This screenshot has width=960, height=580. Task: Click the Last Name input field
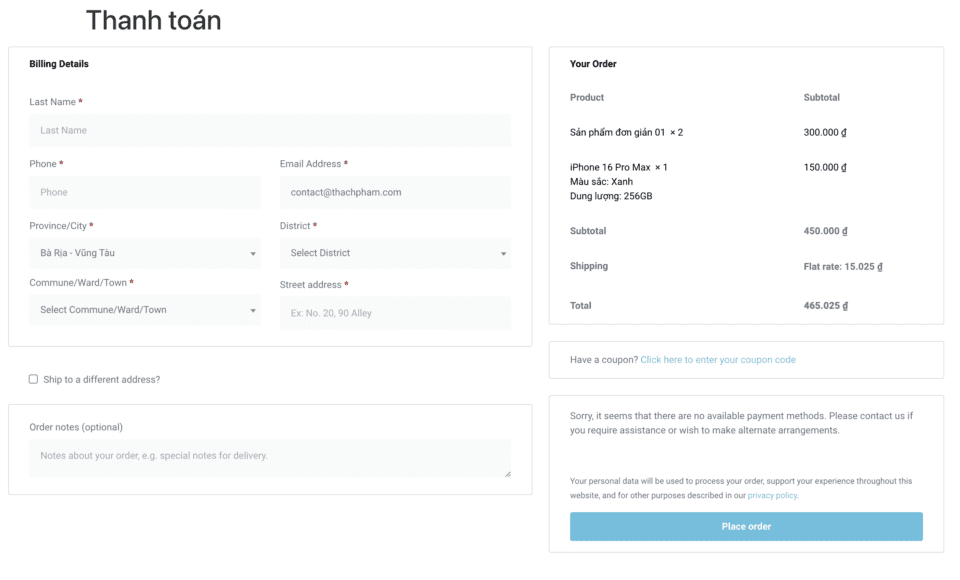pos(270,130)
